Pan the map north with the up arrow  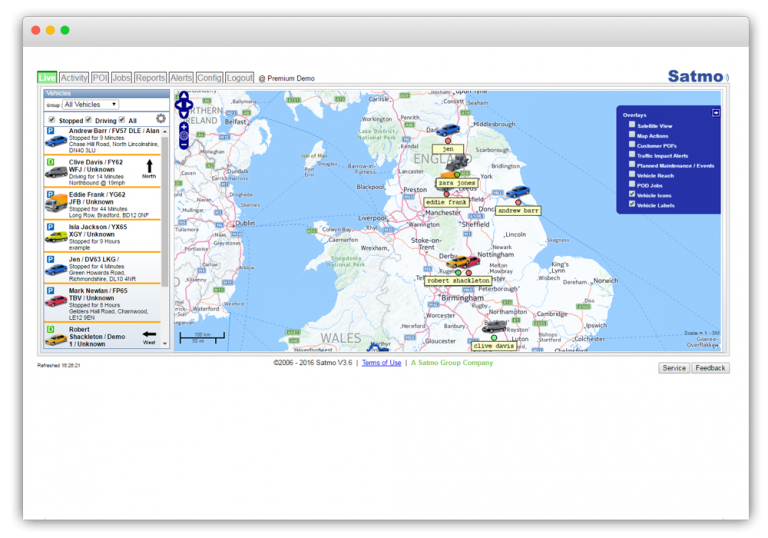click(x=184, y=95)
